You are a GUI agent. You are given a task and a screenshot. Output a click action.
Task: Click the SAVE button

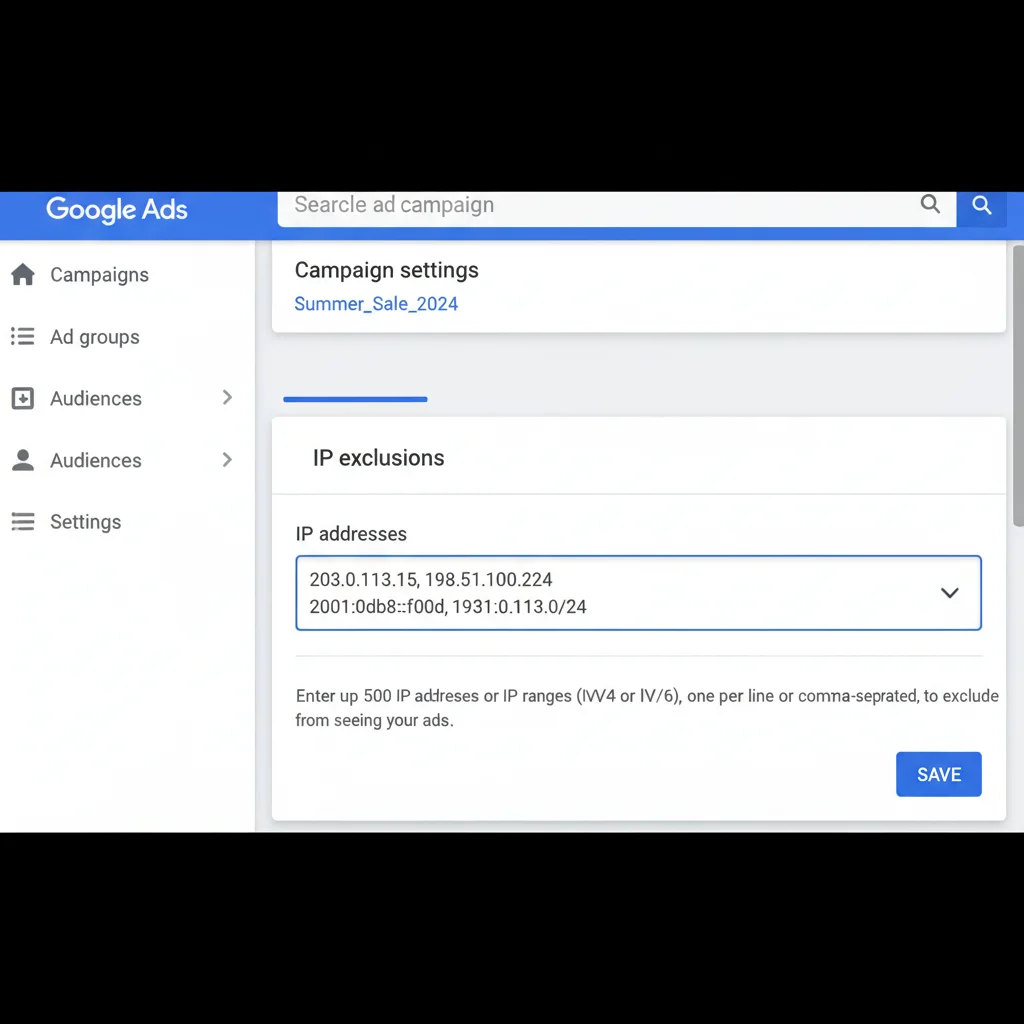pos(938,774)
